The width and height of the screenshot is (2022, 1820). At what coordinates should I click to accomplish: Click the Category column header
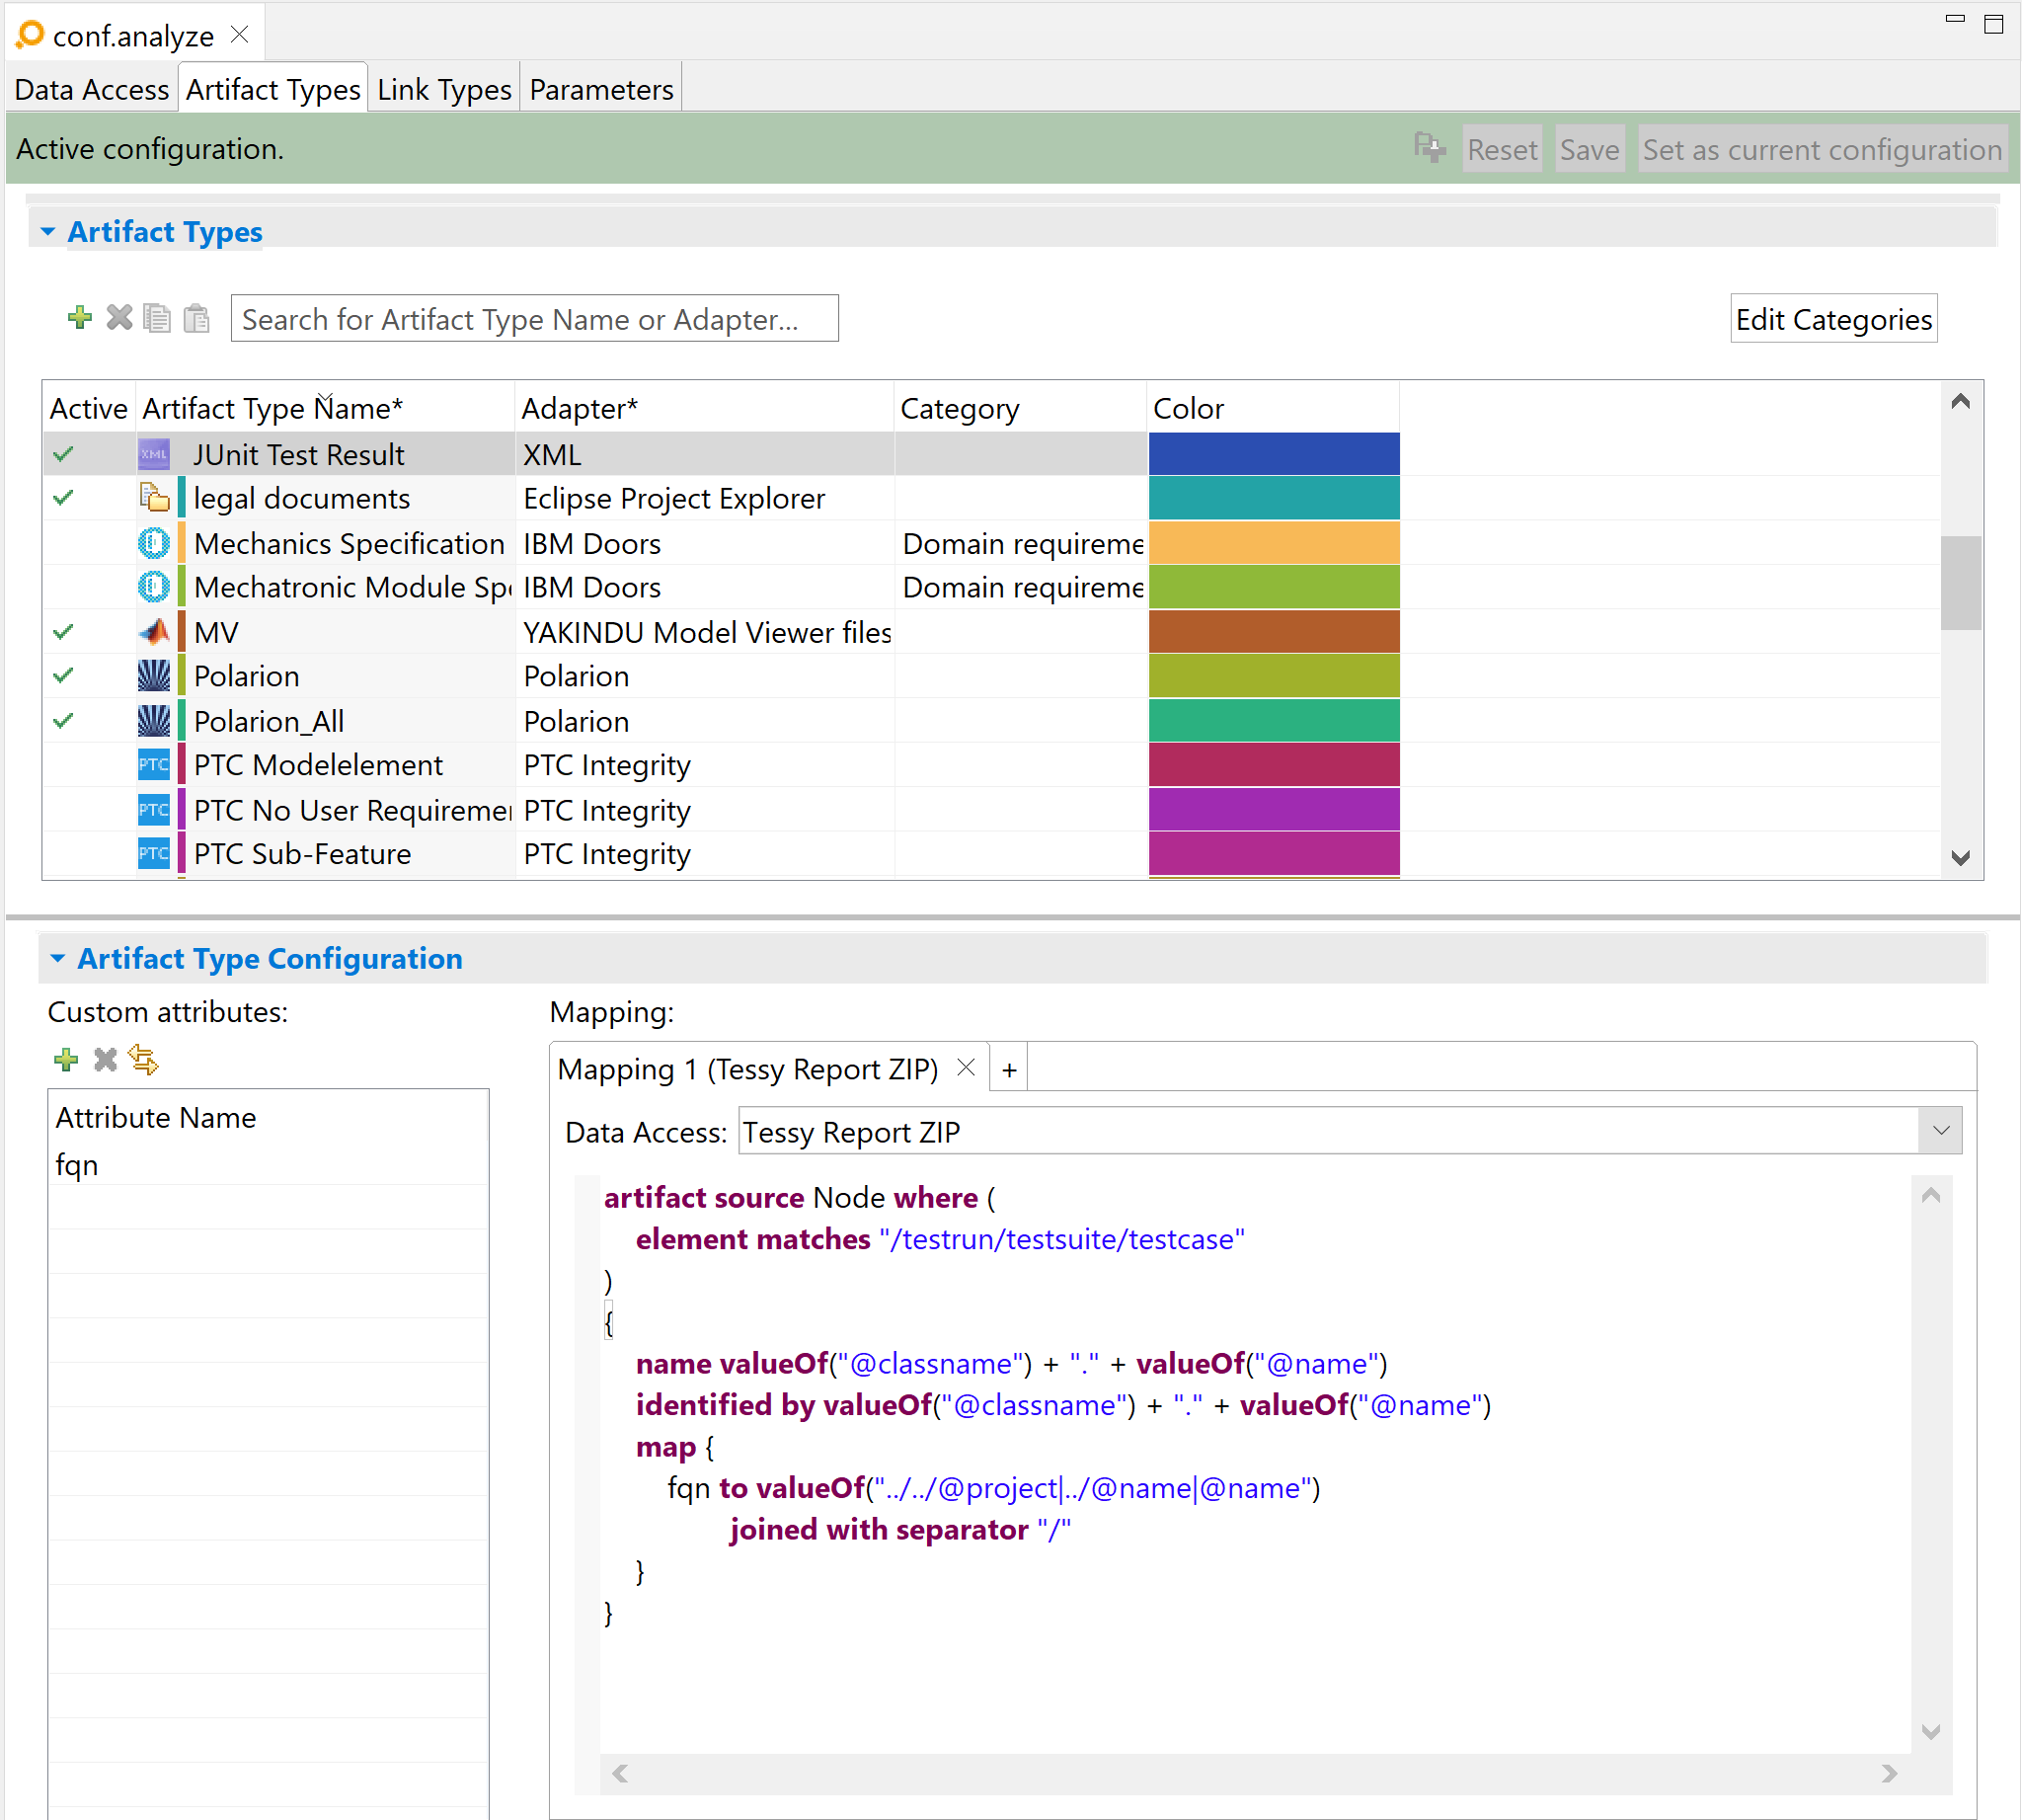[x=1020, y=408]
